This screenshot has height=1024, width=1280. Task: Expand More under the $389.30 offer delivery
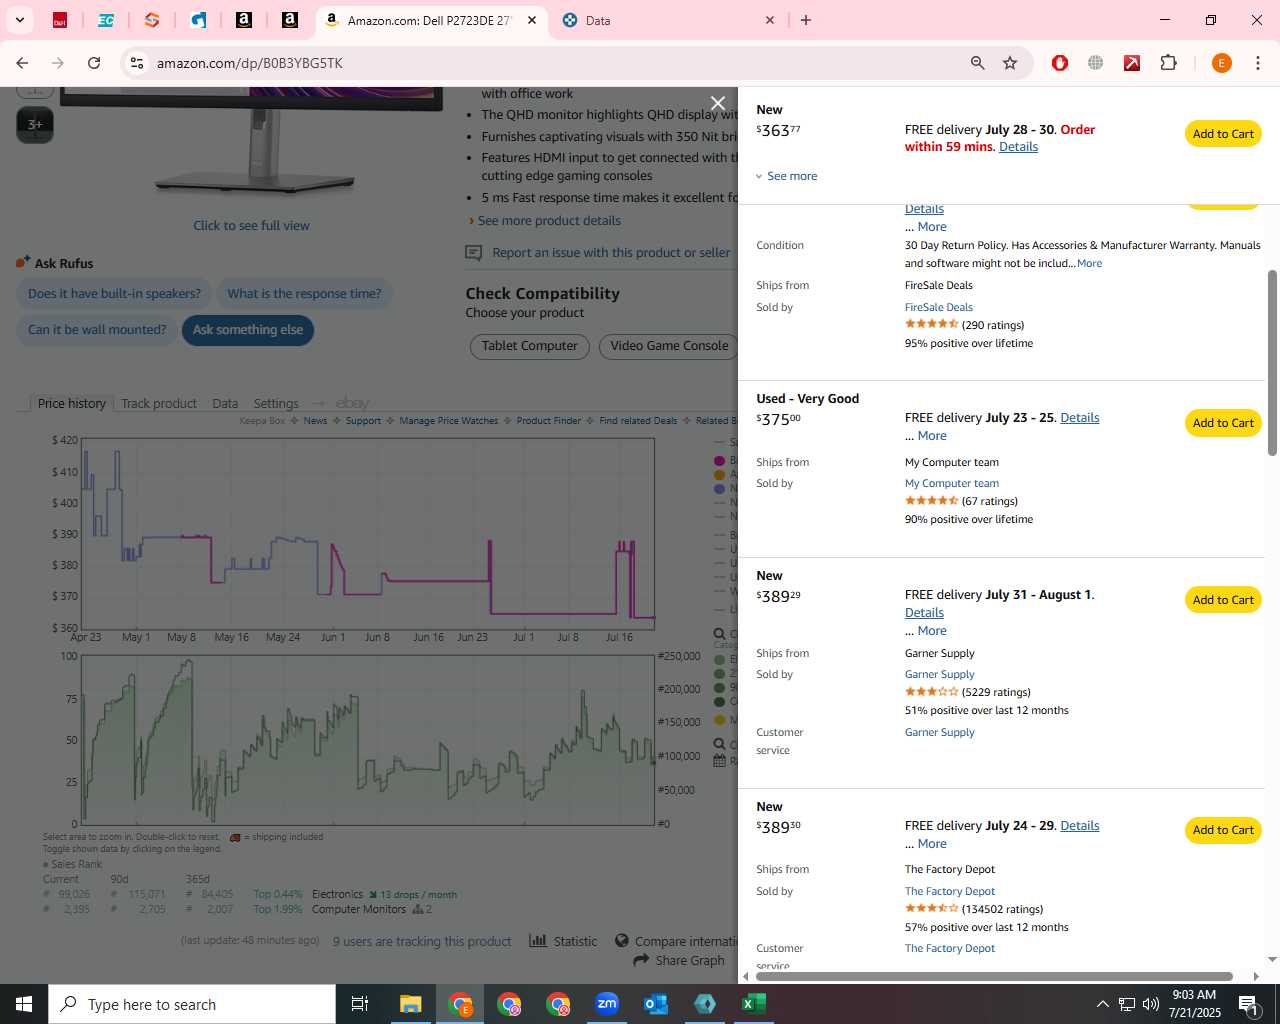pyautogui.click(x=932, y=844)
